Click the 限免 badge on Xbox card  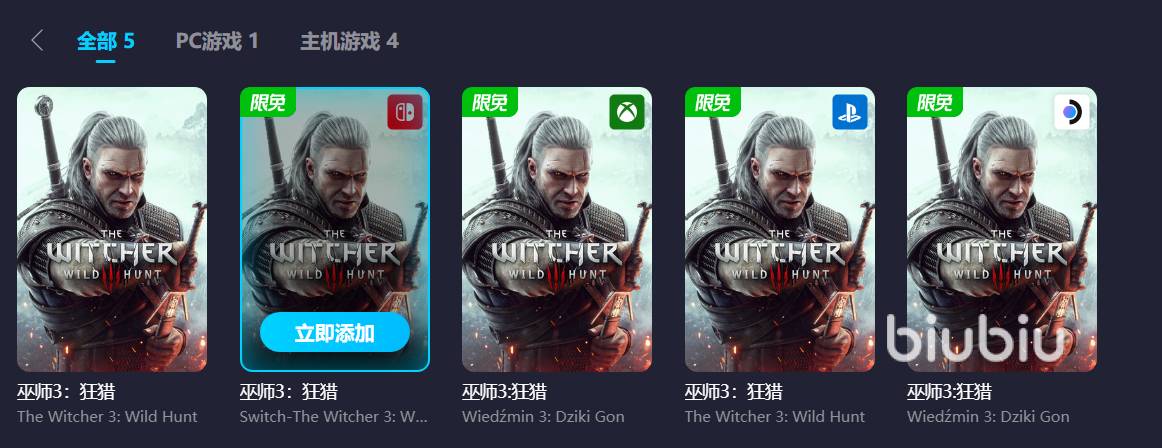pyautogui.click(x=490, y=102)
